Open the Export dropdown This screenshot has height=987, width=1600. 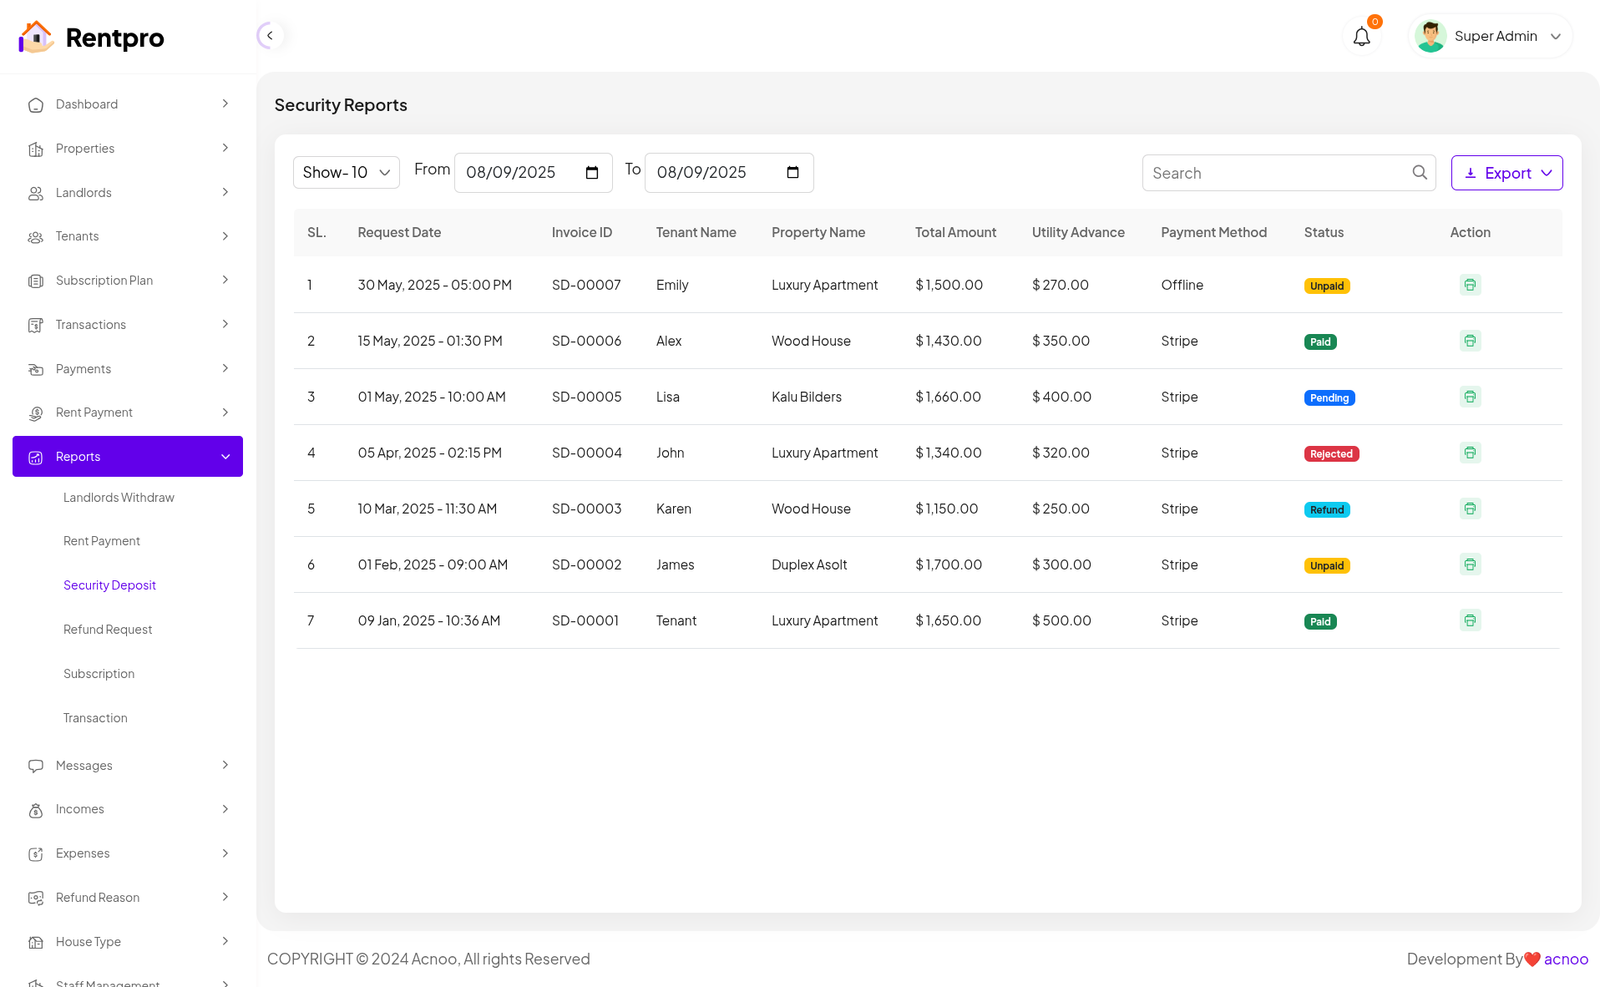(x=1506, y=173)
